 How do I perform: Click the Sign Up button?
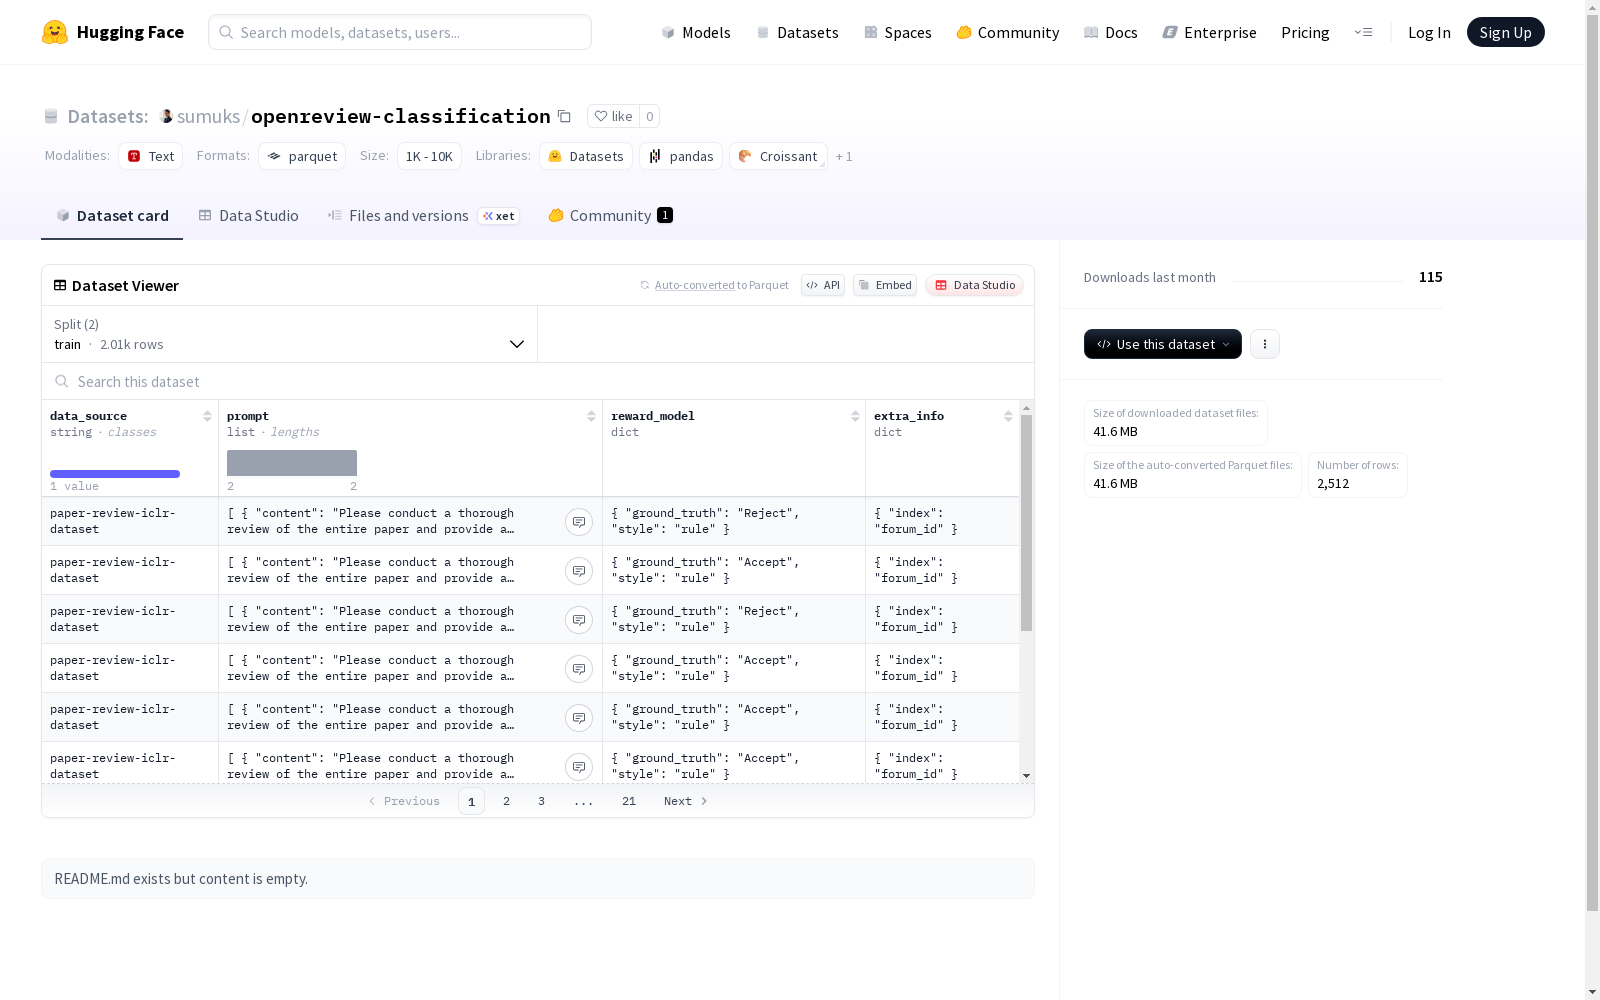point(1505,32)
